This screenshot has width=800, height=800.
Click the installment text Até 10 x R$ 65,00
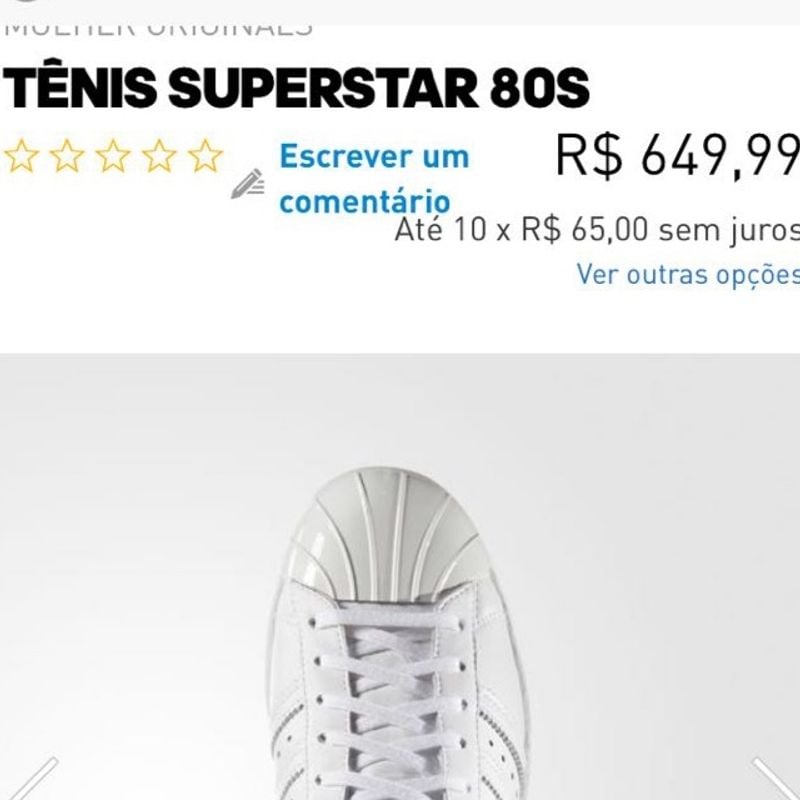[x=521, y=230]
